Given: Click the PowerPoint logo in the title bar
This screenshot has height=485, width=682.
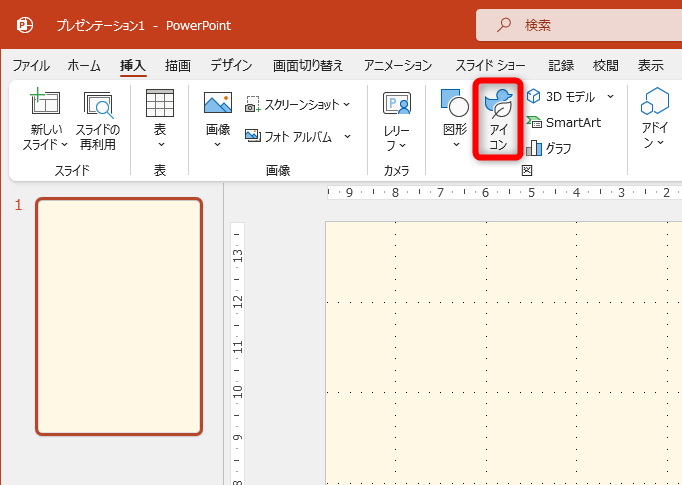Looking at the screenshot, I should tap(25, 25).
